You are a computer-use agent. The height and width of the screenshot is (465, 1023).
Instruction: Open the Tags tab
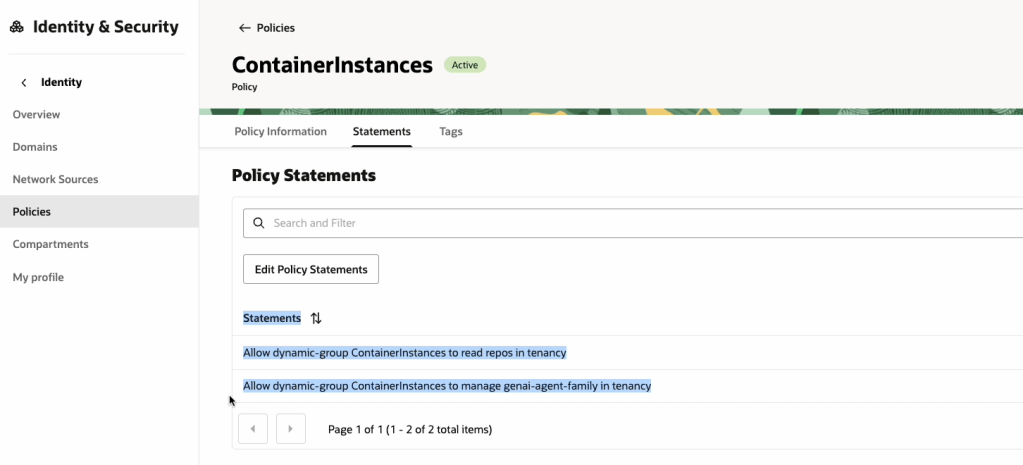[x=451, y=131]
